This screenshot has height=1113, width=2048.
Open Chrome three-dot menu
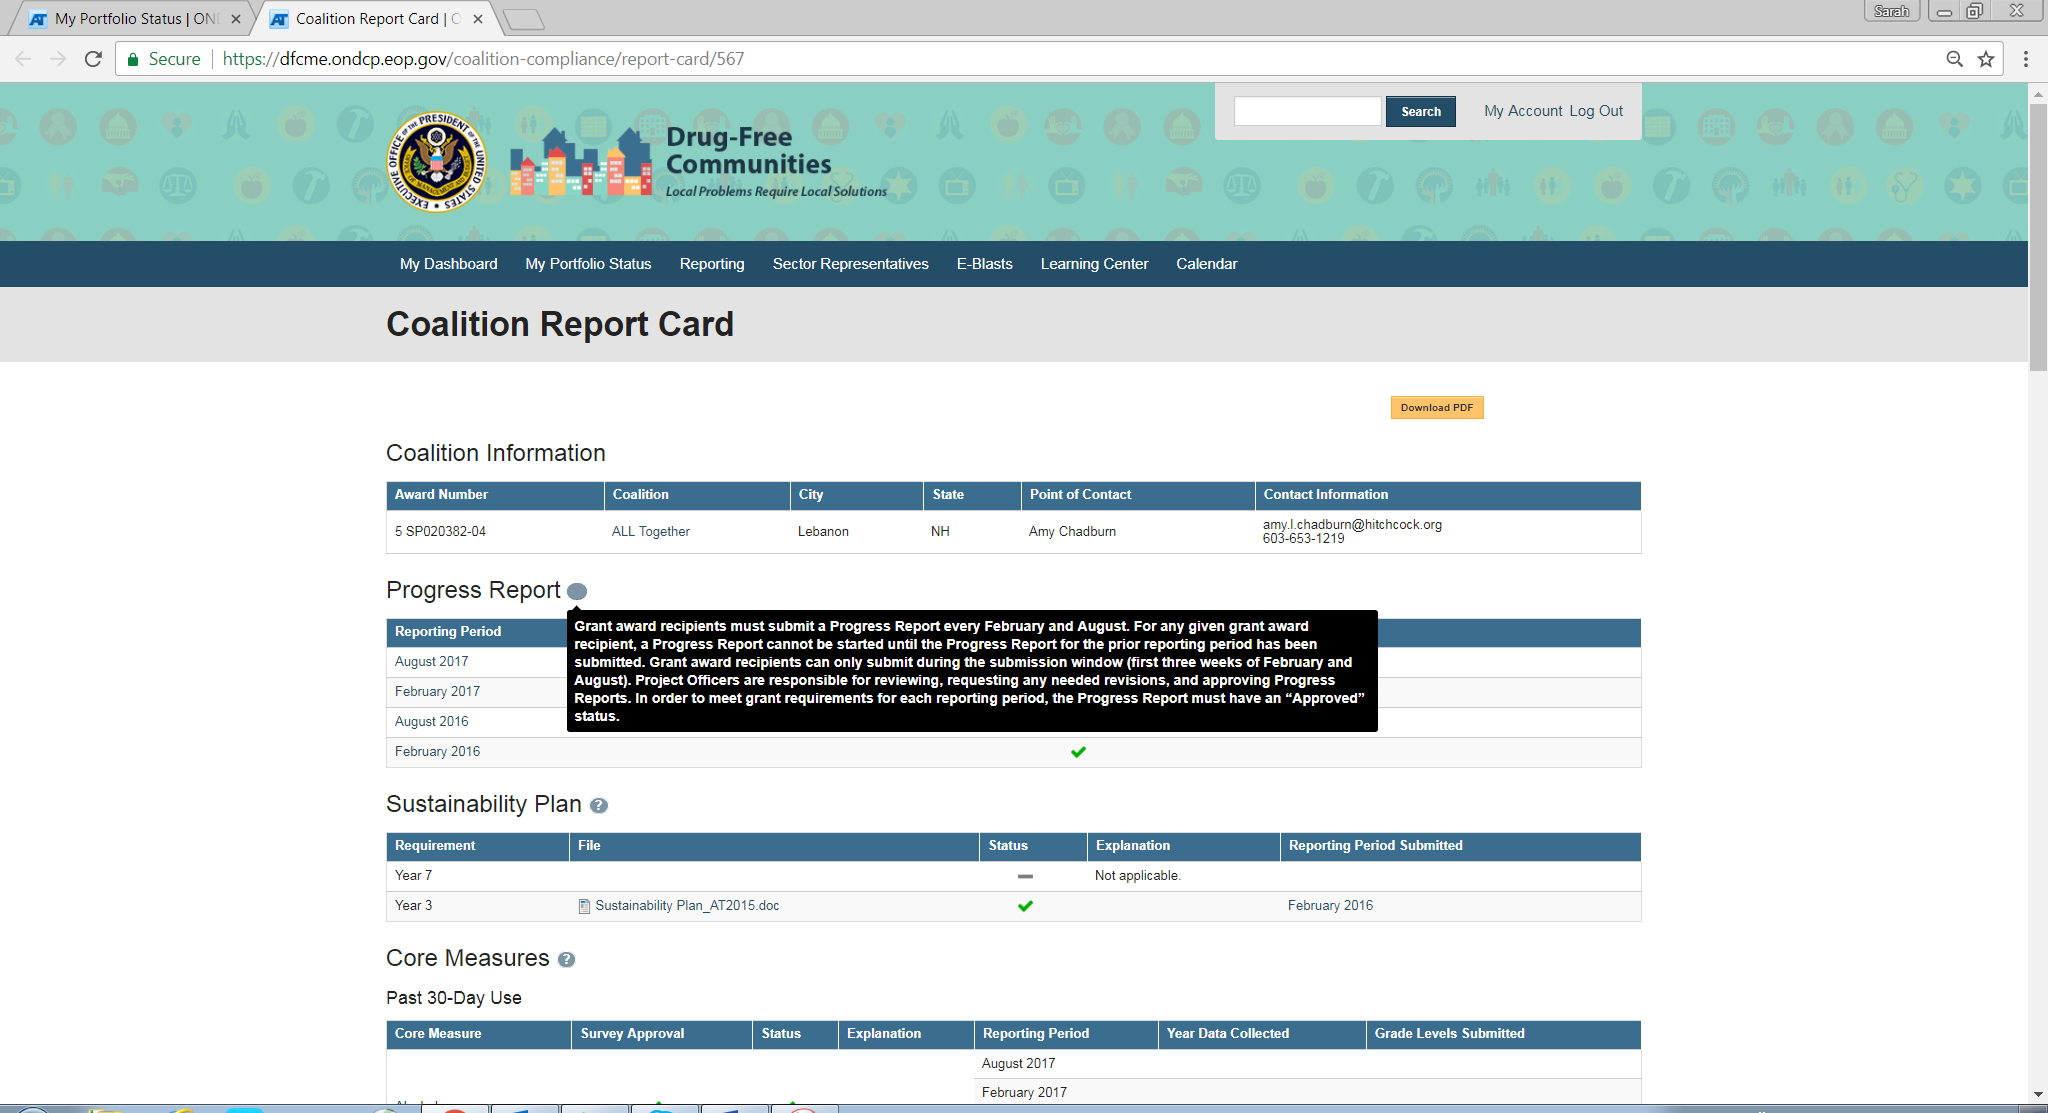click(x=2026, y=59)
